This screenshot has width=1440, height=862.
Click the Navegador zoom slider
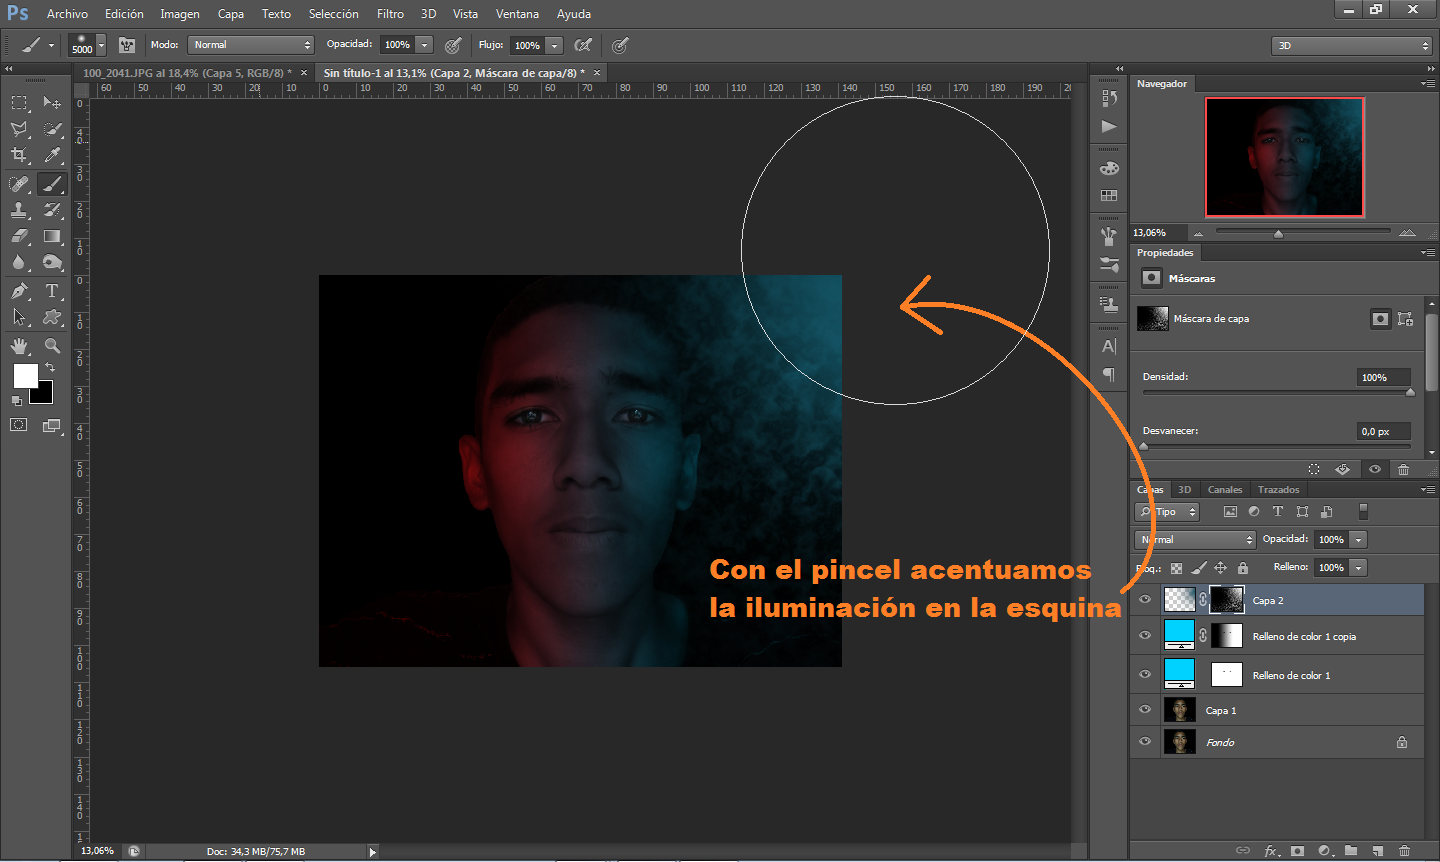coord(1302,233)
